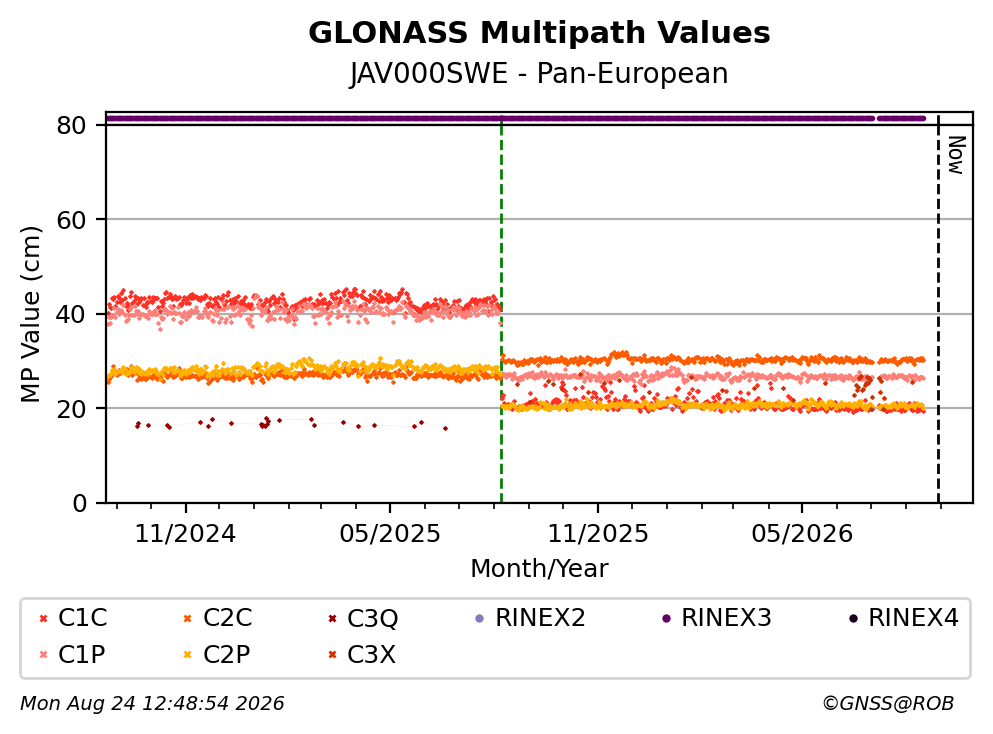Click the C1P legend marker
Screen dimensions: 993x734
click(x=44, y=655)
